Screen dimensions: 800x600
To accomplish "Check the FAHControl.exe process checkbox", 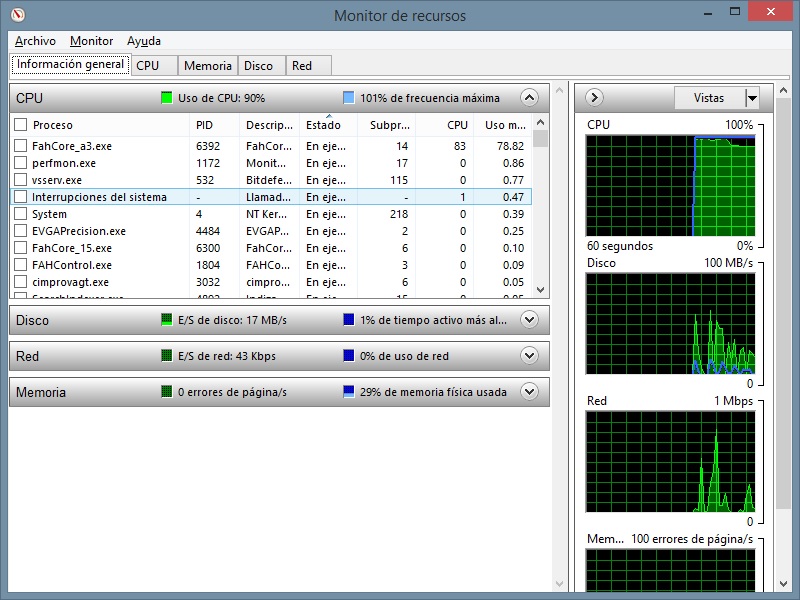I will pyautogui.click(x=20, y=265).
